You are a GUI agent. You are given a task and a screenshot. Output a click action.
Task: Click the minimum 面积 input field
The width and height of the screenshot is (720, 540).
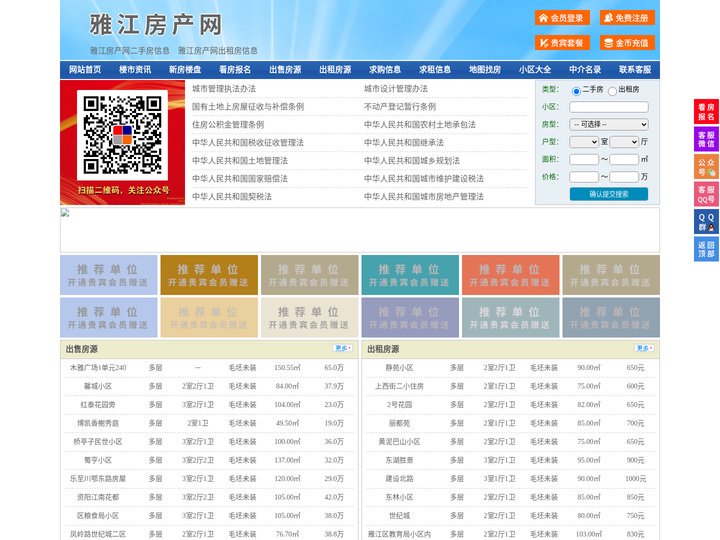(x=584, y=159)
